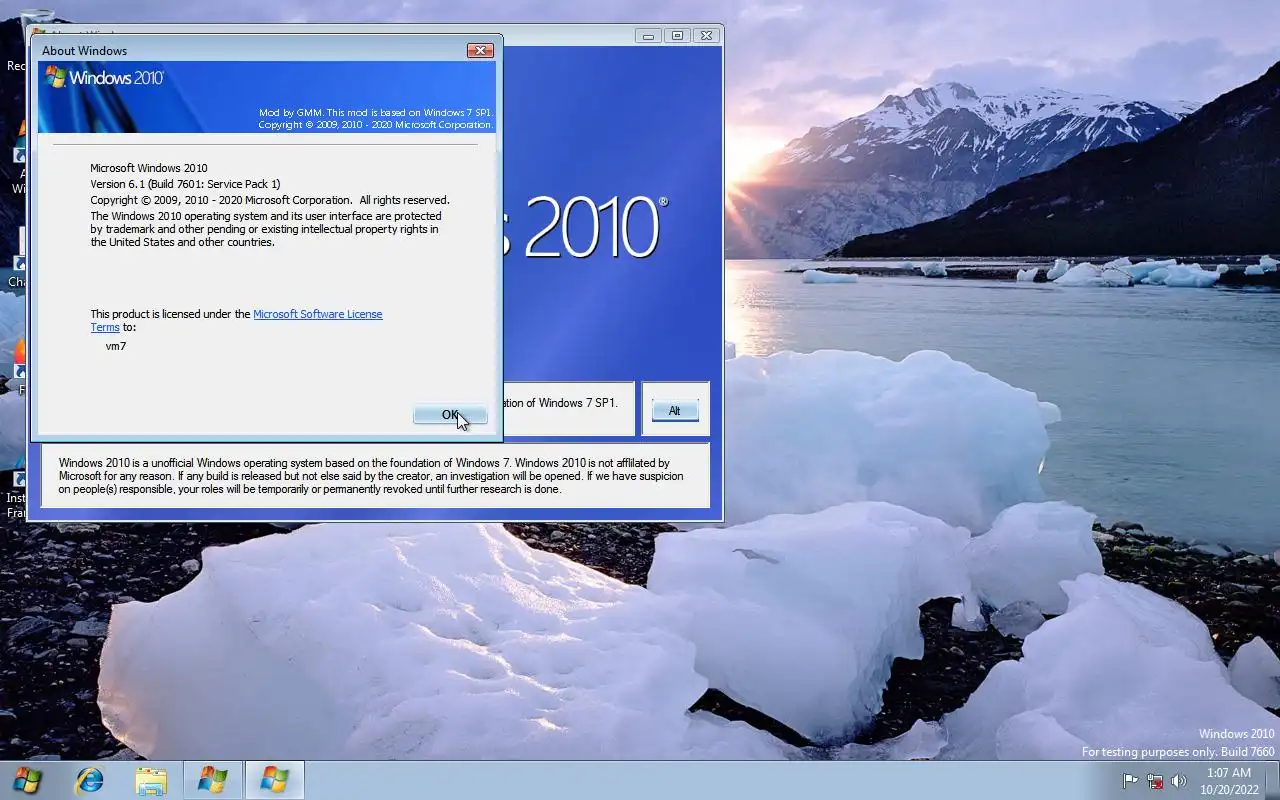Open the Microsoft Software License Terms link
The width and height of the screenshot is (1280, 800).
click(x=317, y=314)
